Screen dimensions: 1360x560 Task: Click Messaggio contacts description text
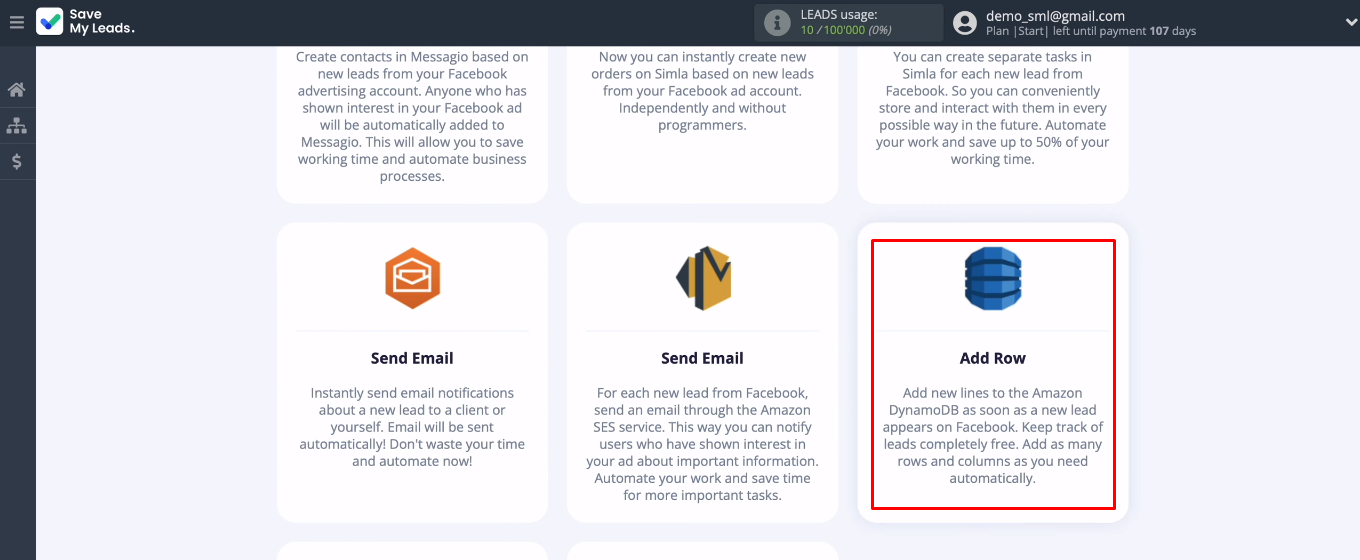click(412, 117)
